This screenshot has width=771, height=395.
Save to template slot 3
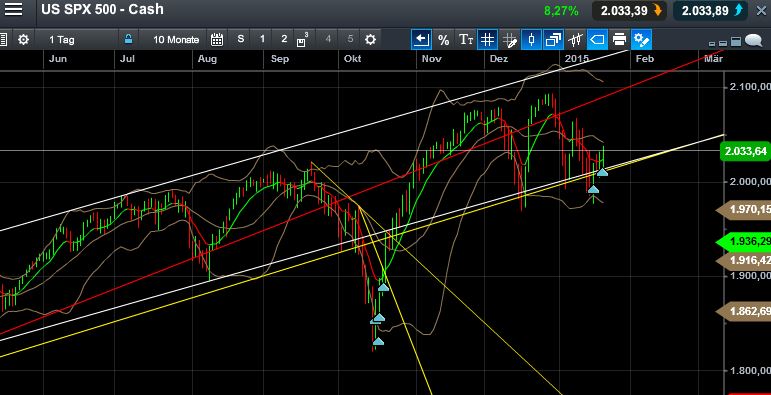click(302, 39)
